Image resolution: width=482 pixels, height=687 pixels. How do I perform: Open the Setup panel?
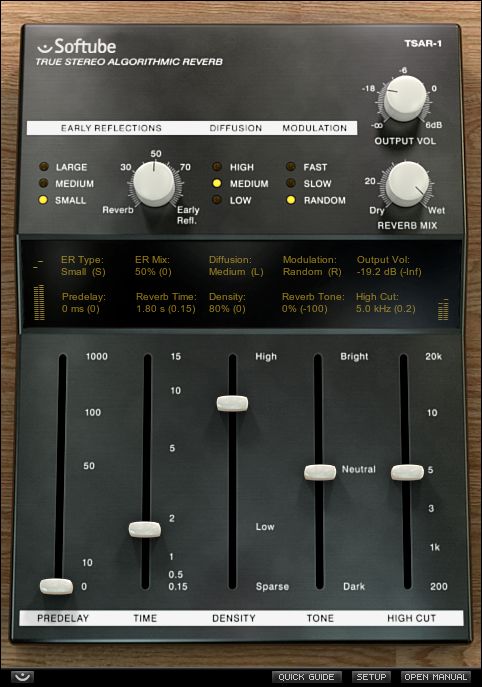pyautogui.click(x=371, y=677)
